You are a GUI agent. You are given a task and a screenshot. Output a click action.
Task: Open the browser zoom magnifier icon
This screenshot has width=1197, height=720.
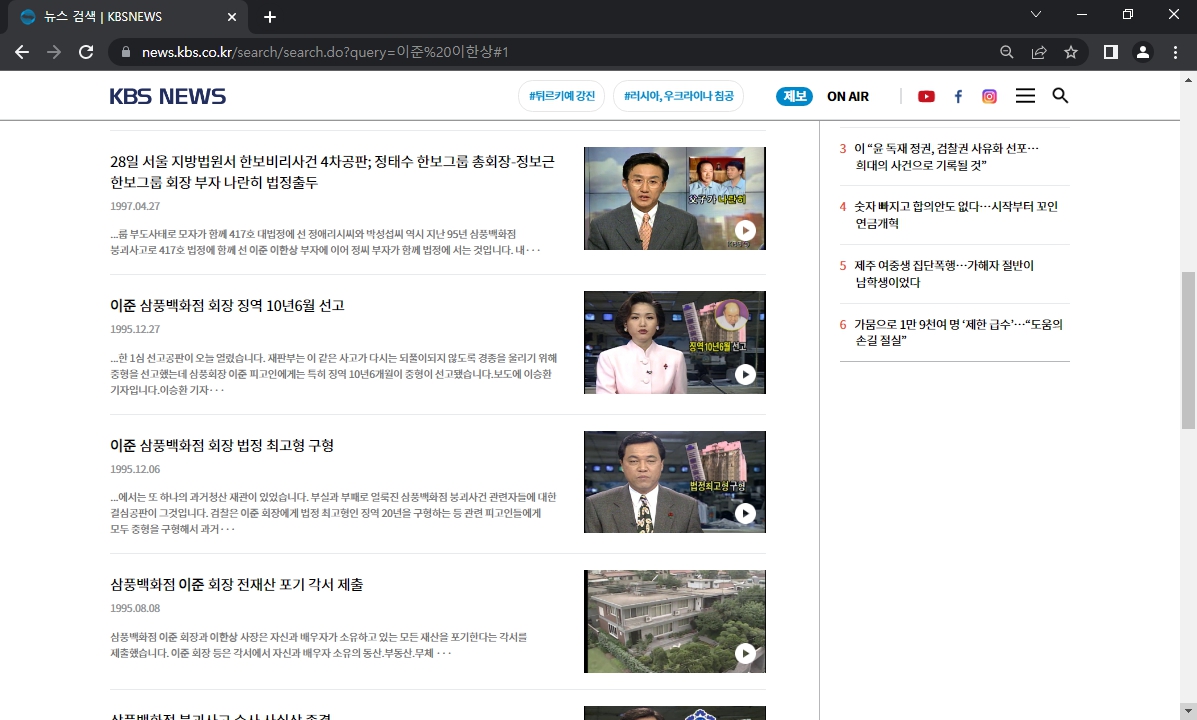1007,52
